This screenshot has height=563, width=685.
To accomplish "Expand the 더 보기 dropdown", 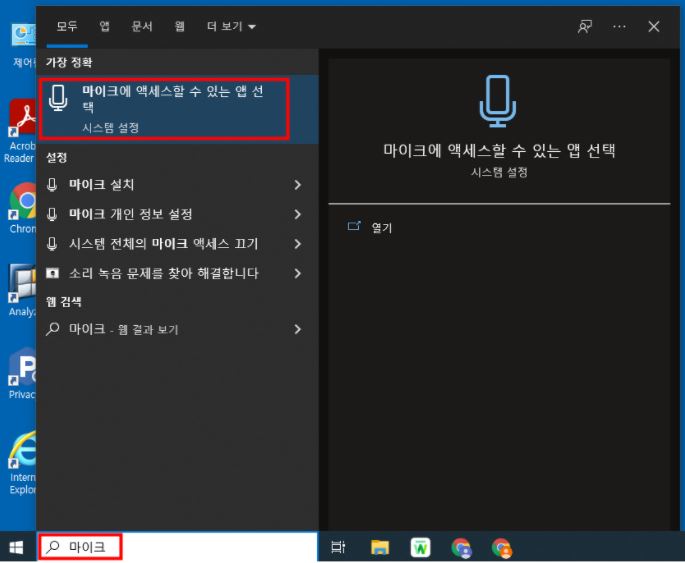I will tap(231, 26).
